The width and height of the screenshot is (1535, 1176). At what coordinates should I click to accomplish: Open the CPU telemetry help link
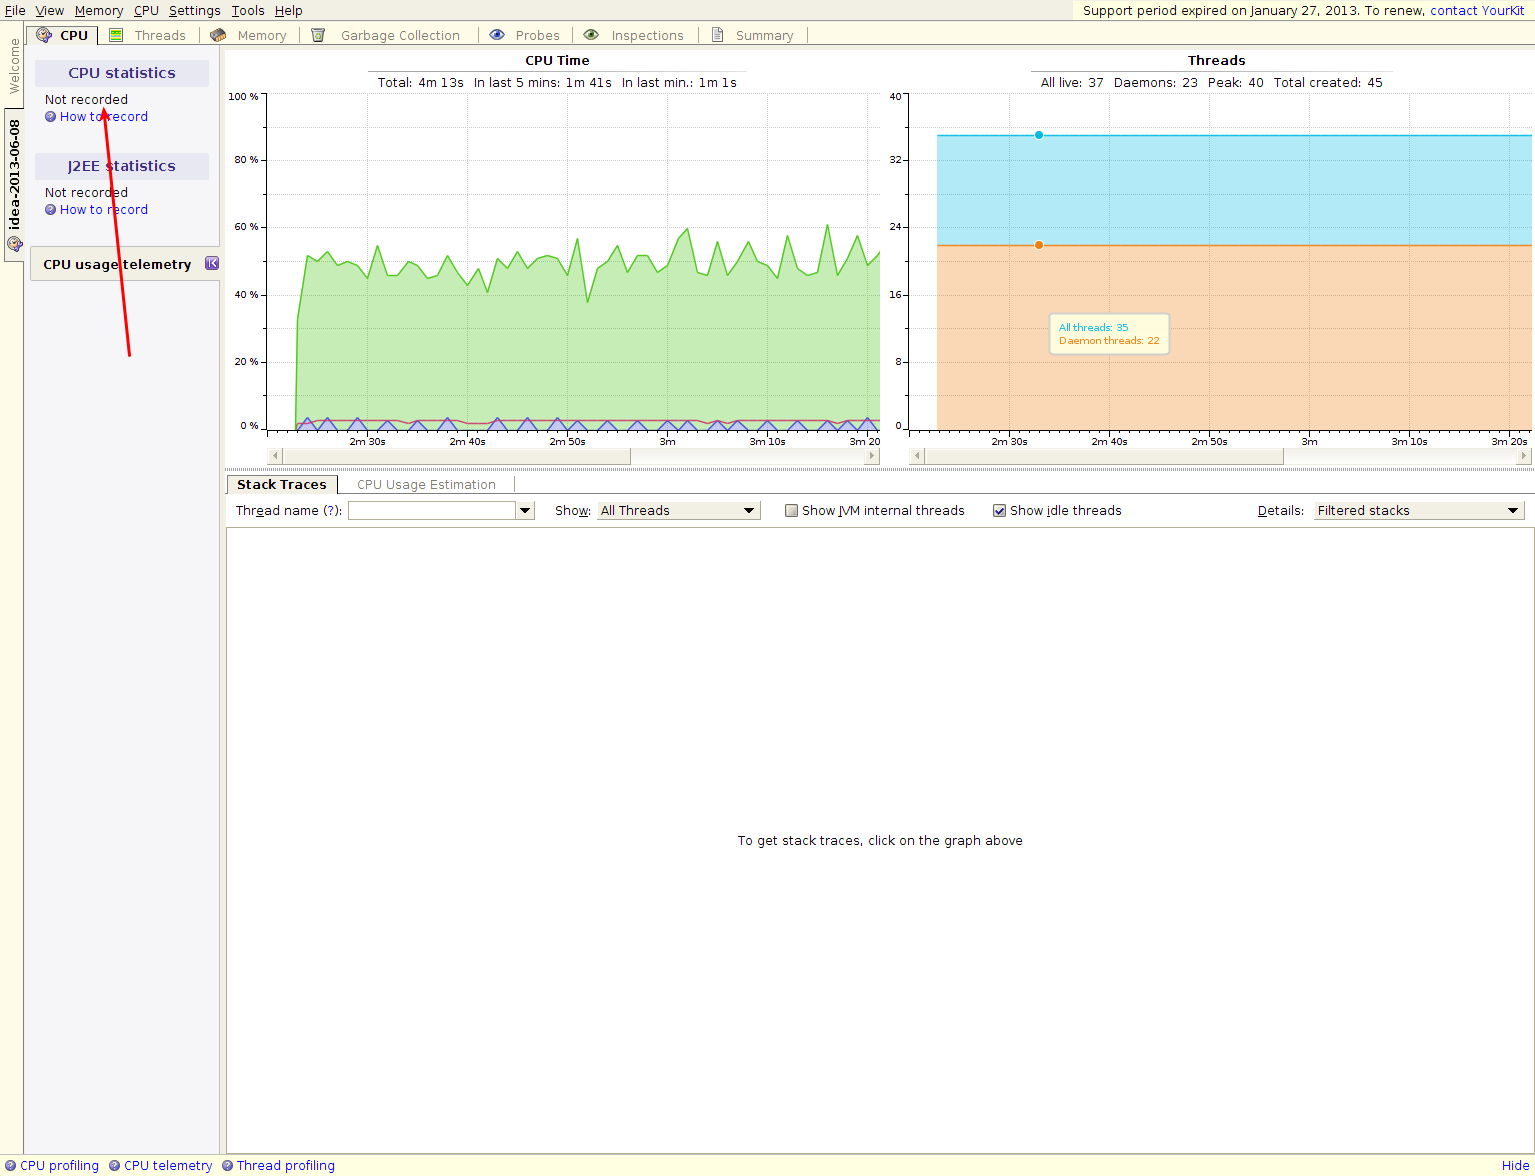click(168, 1166)
